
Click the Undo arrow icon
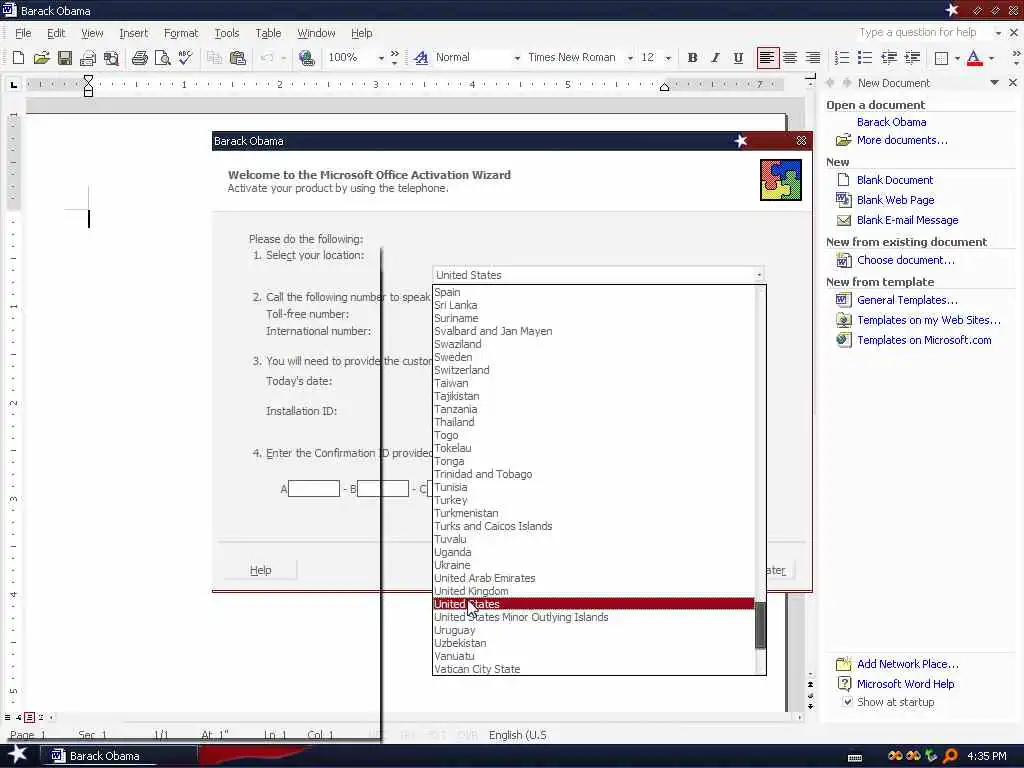point(266,58)
